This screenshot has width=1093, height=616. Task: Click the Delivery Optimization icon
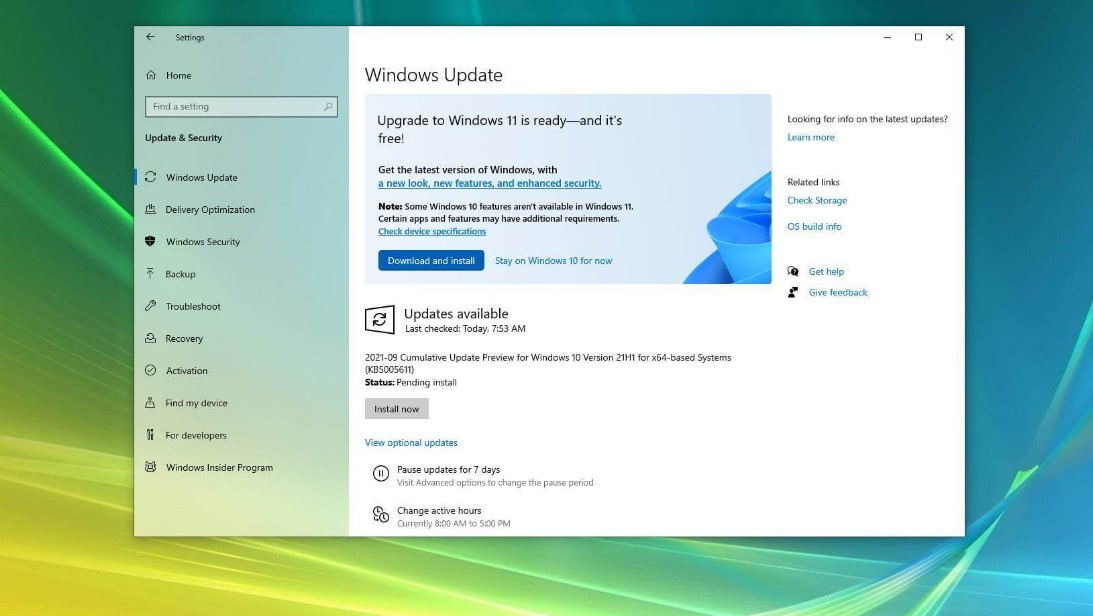(x=151, y=209)
